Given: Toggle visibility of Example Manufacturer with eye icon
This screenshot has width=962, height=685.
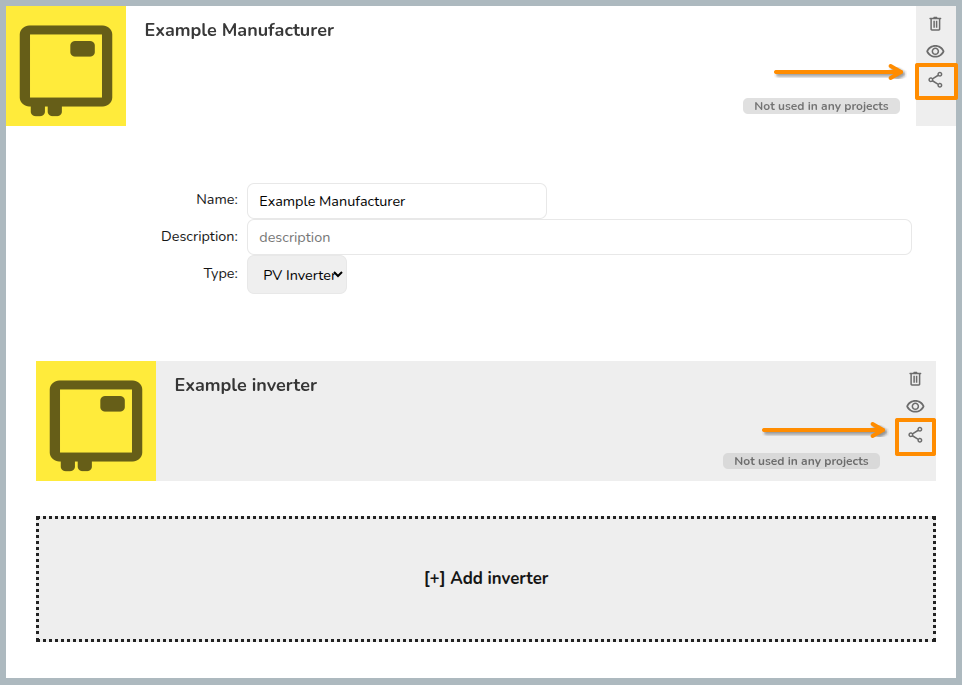Looking at the screenshot, I should 935,52.
